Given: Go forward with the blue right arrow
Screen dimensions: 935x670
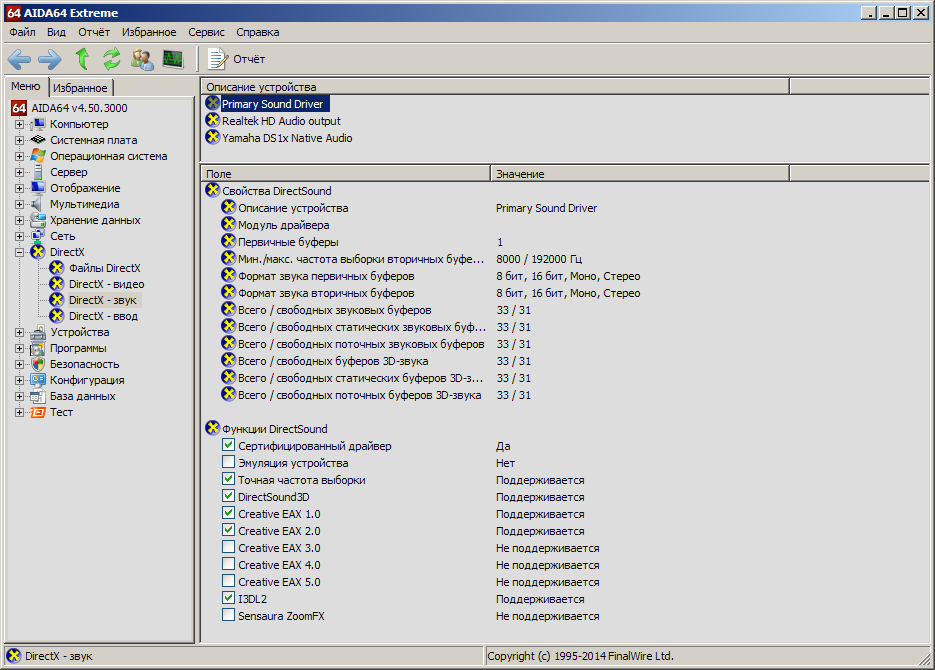Looking at the screenshot, I should coord(49,59).
